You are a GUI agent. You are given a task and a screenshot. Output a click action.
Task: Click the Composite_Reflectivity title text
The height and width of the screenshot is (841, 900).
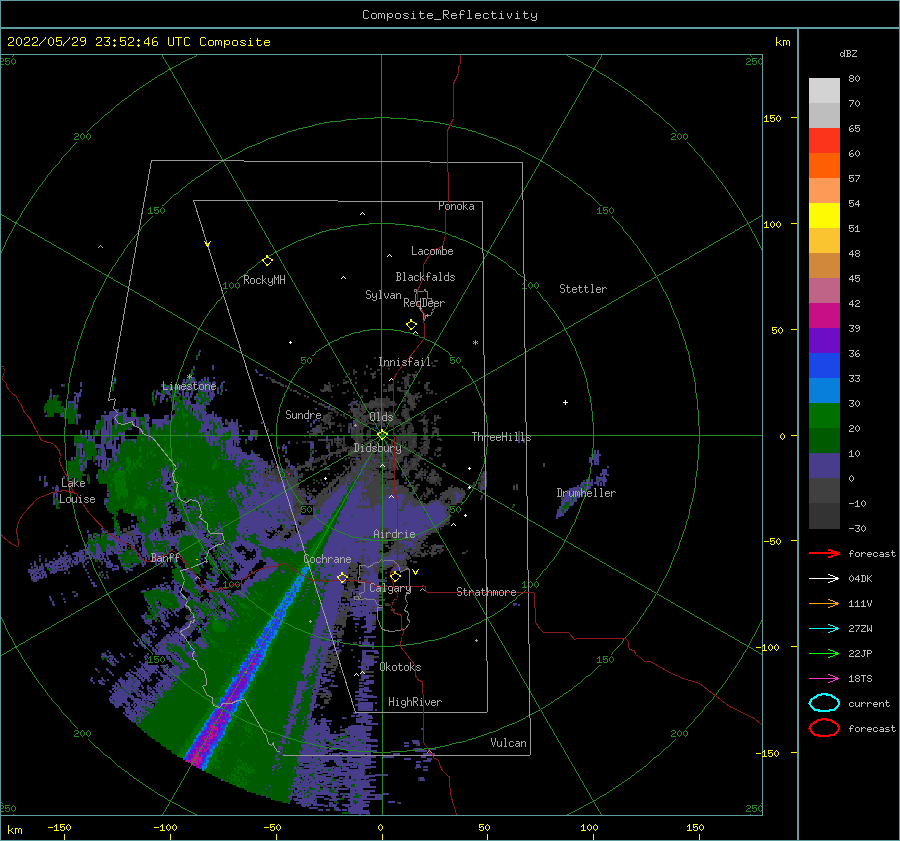click(449, 15)
